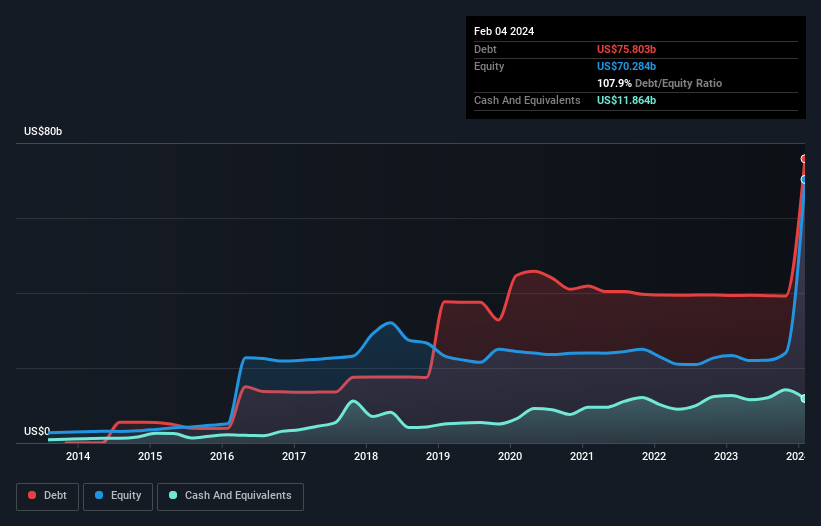The height and width of the screenshot is (526, 821).
Task: Toggle the Equity legend button
Action: pos(118,496)
